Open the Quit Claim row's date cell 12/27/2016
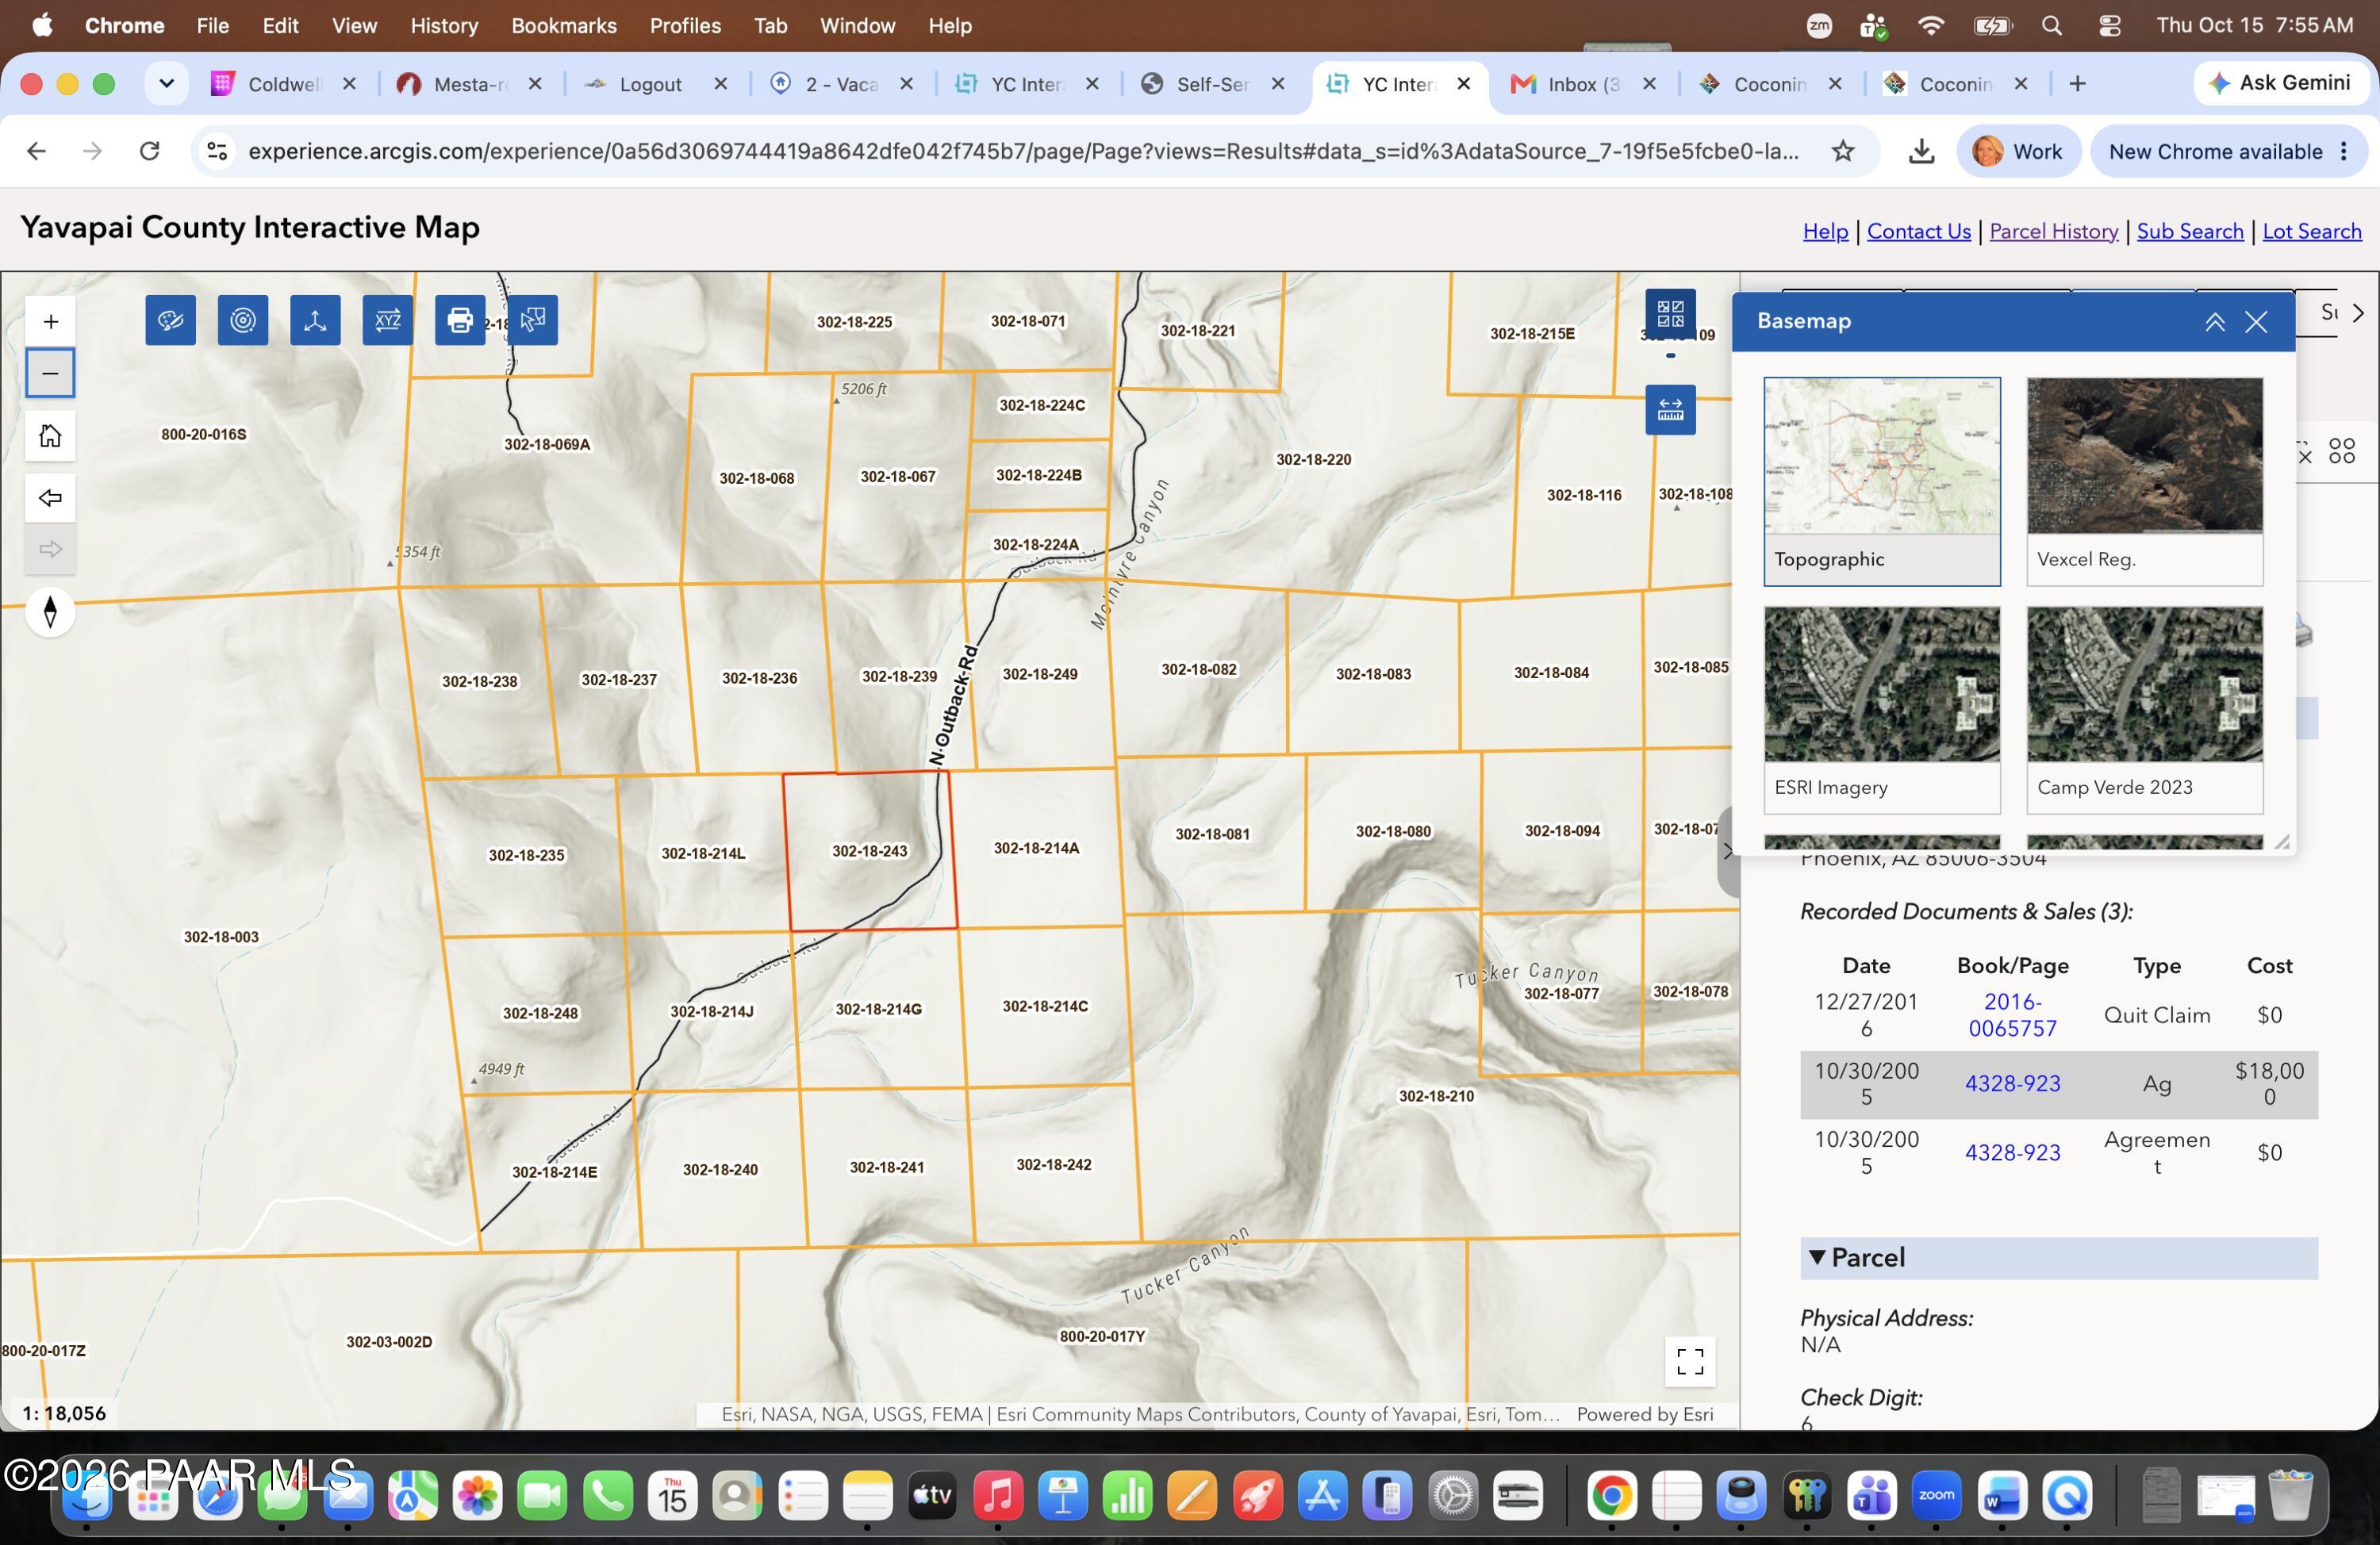The image size is (2380, 1545). pyautogui.click(x=1866, y=1015)
